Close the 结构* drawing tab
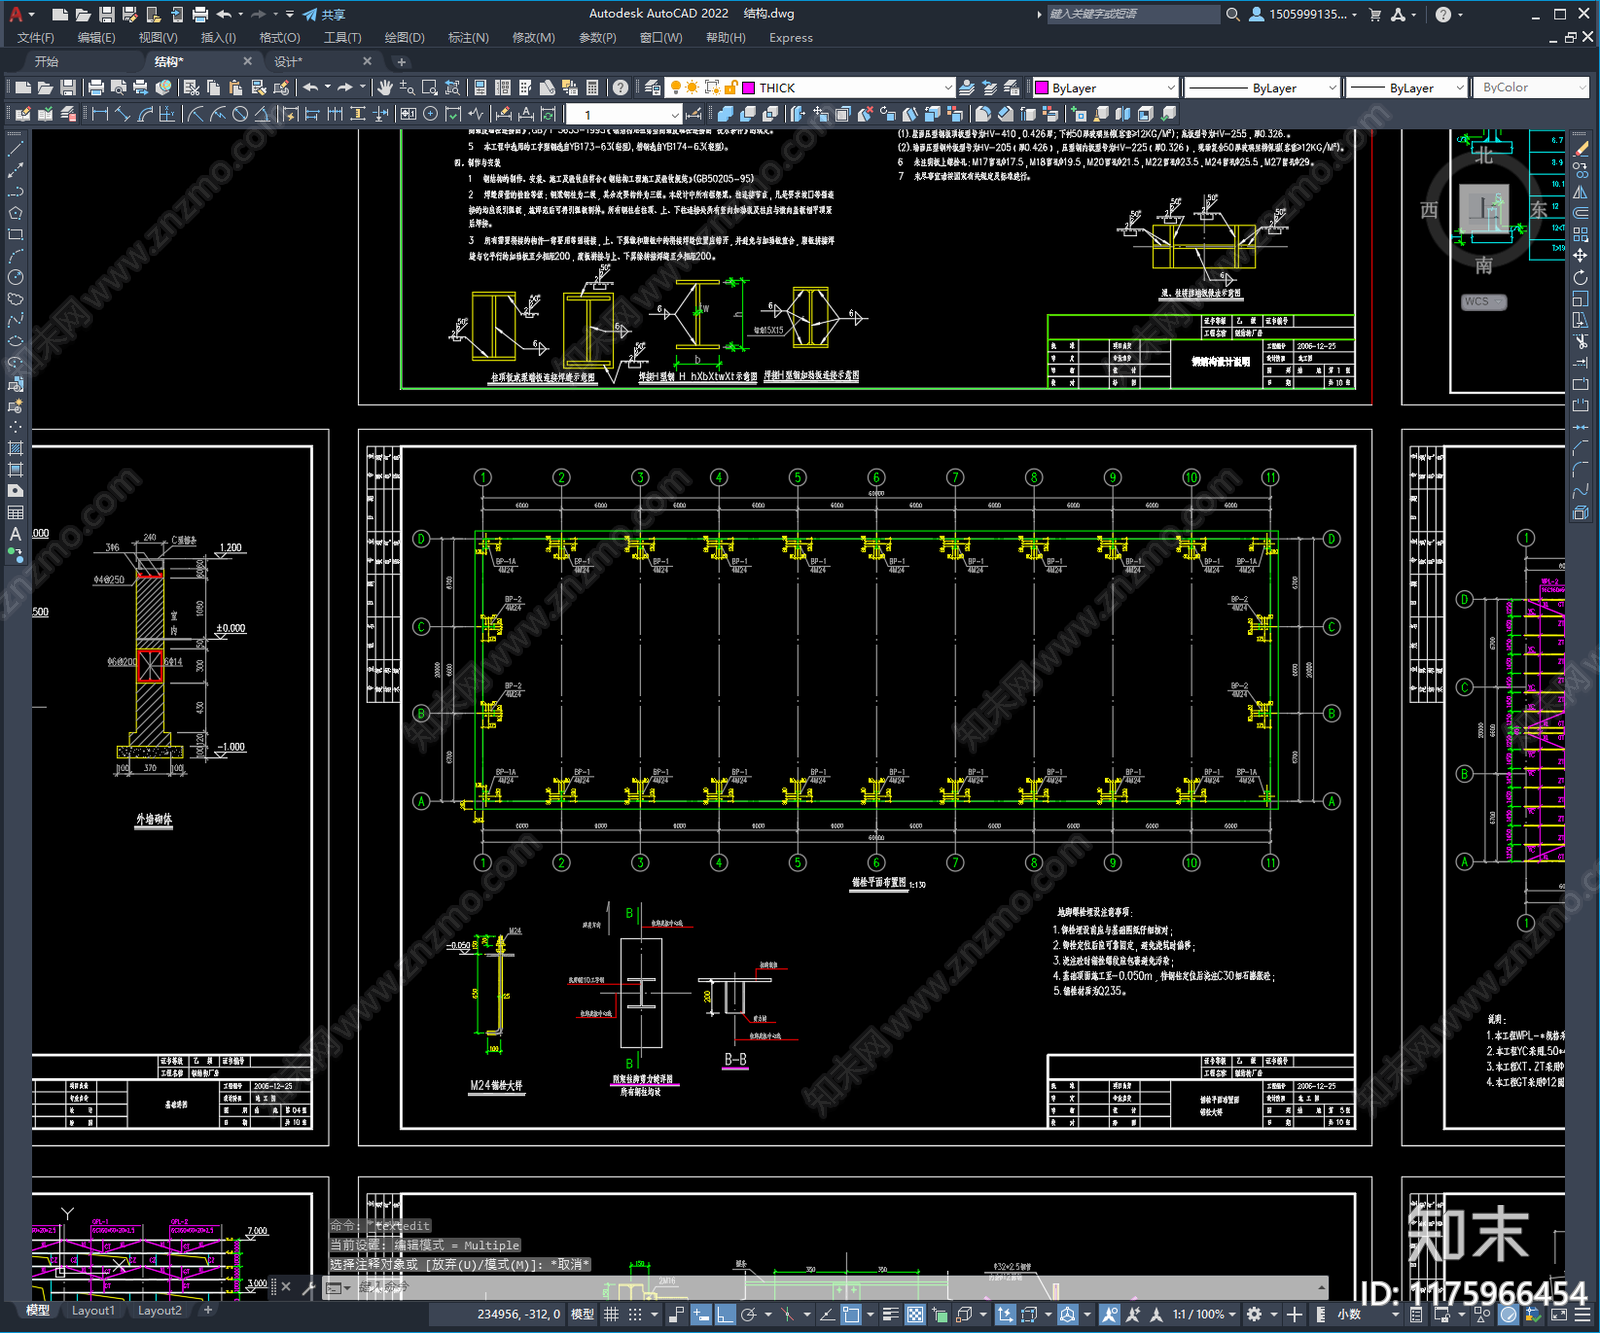Screen dimensions: 1600x1333 tap(248, 61)
